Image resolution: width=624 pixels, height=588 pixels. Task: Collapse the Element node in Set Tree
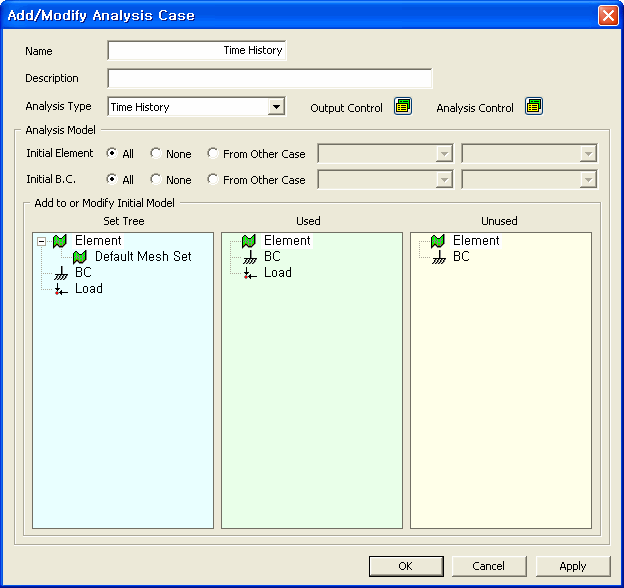point(41,241)
